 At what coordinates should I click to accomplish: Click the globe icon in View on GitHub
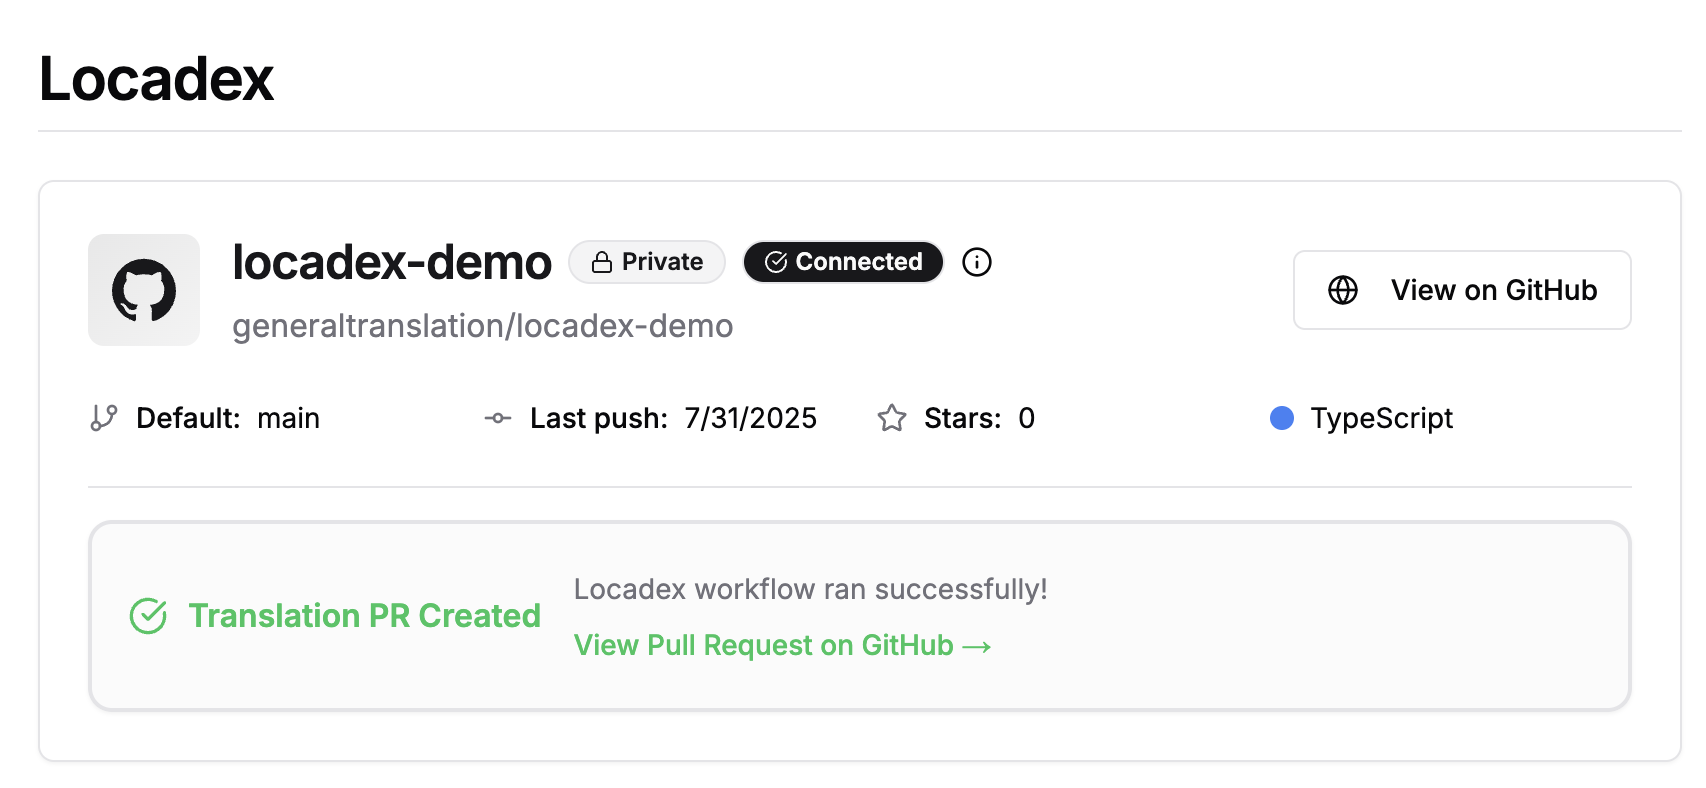[x=1341, y=290]
